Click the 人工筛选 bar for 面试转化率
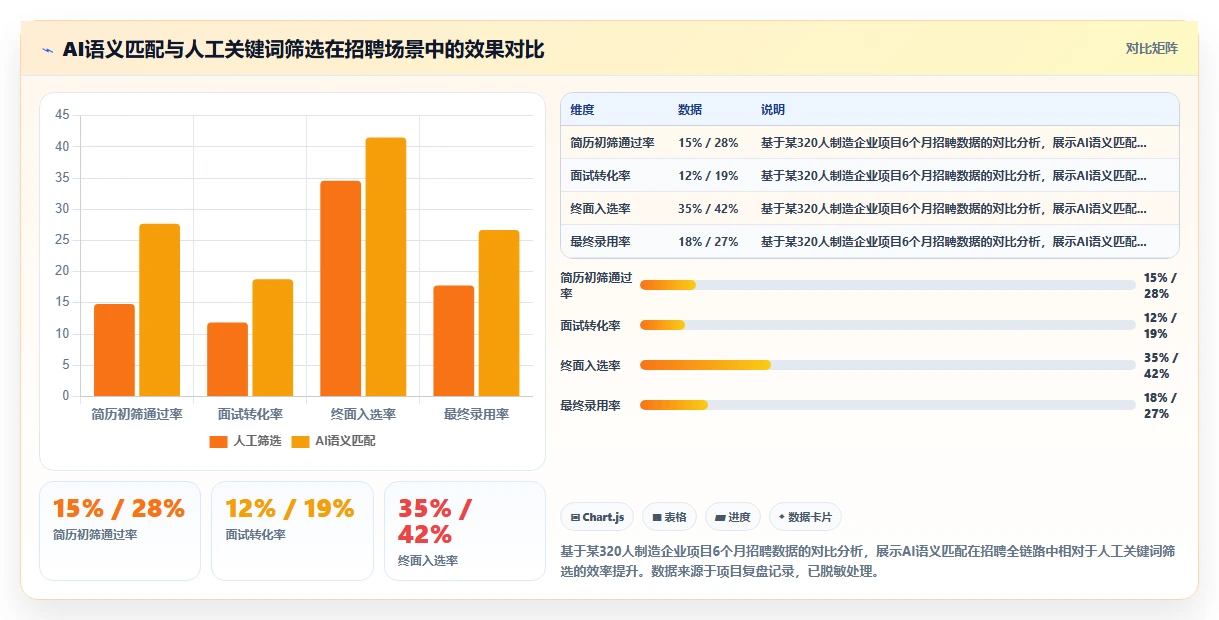The width and height of the screenshot is (1219, 620). point(227,359)
